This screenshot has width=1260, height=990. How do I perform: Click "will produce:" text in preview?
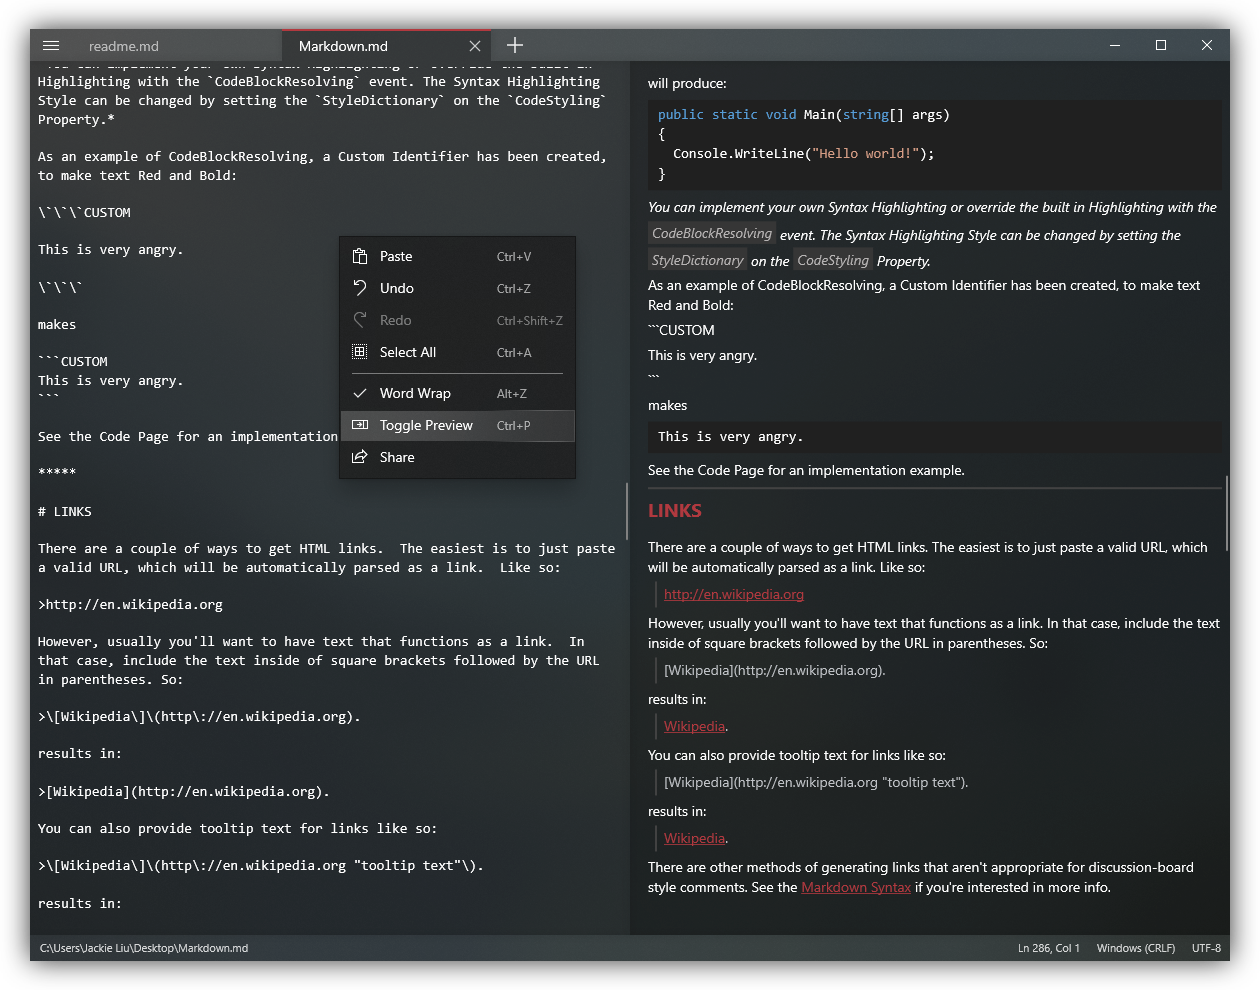tap(687, 83)
